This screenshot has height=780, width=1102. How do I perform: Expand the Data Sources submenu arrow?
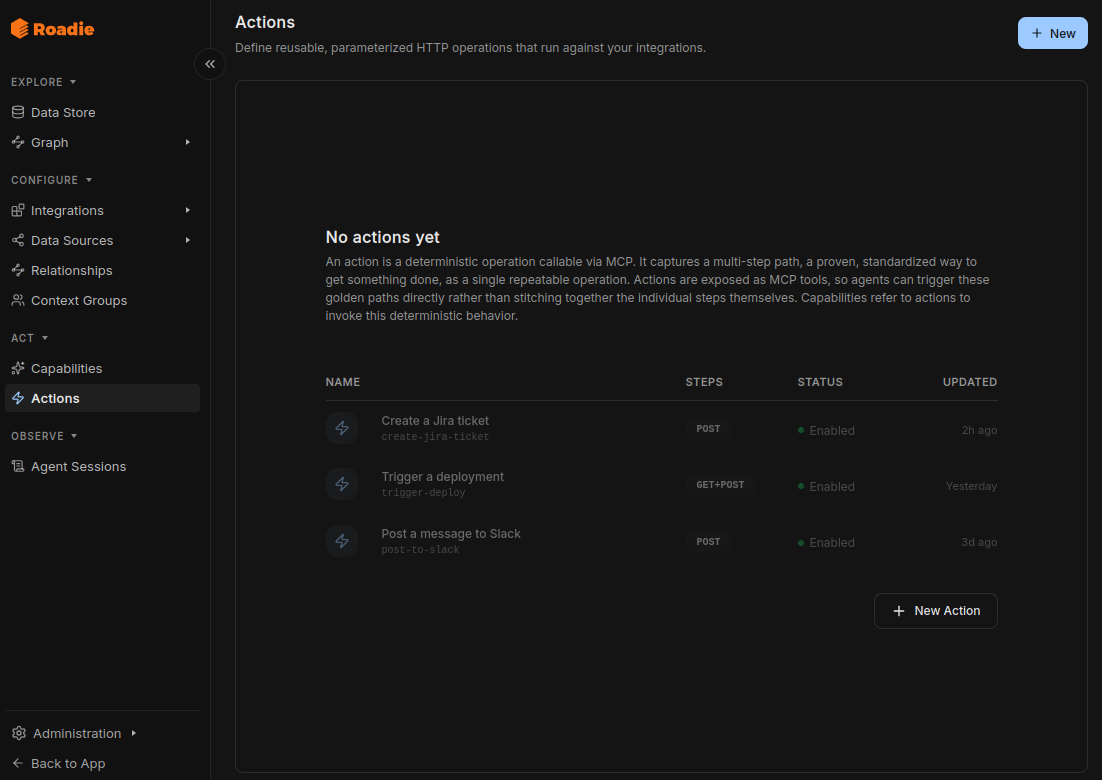tap(188, 240)
